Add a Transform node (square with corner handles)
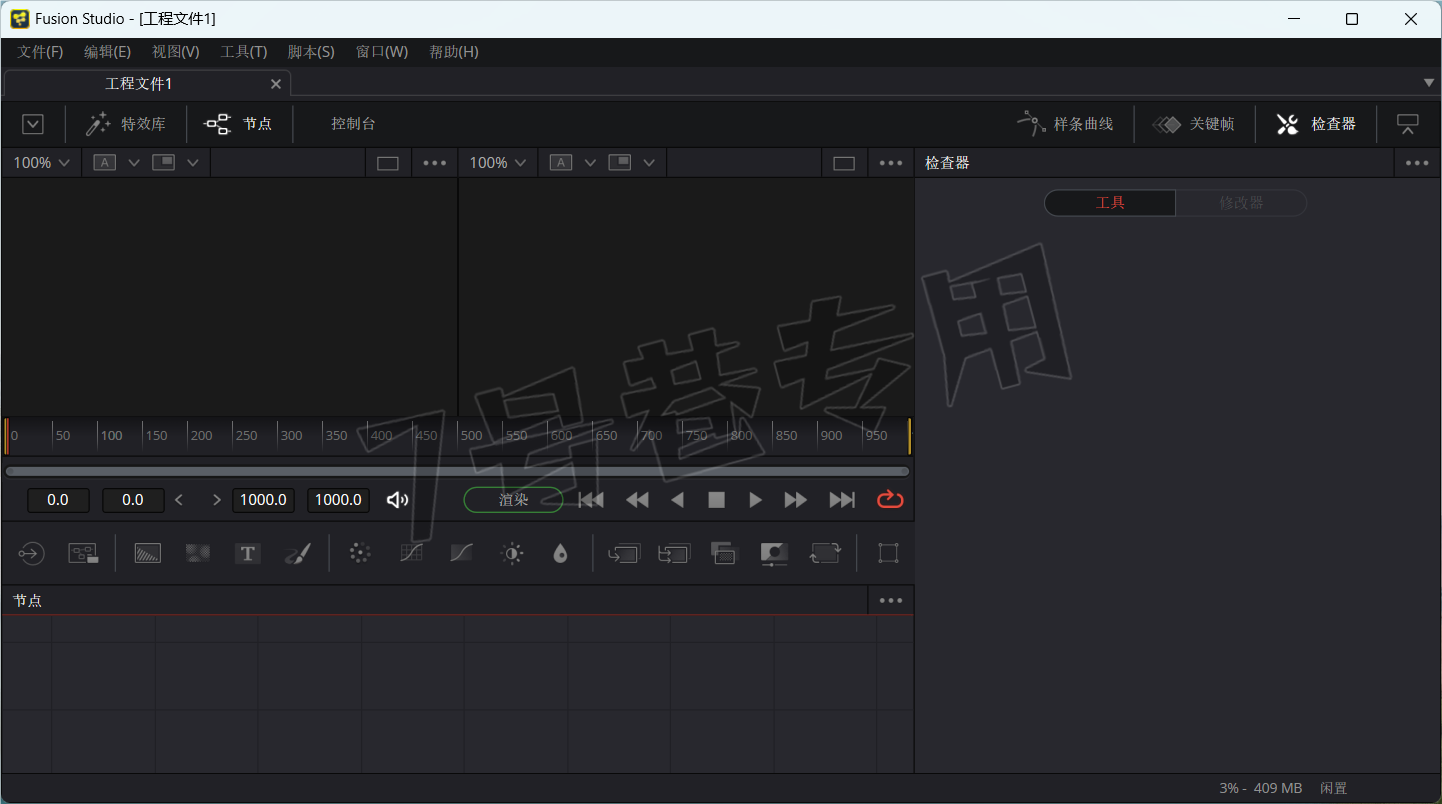1442x804 pixels. (x=888, y=553)
